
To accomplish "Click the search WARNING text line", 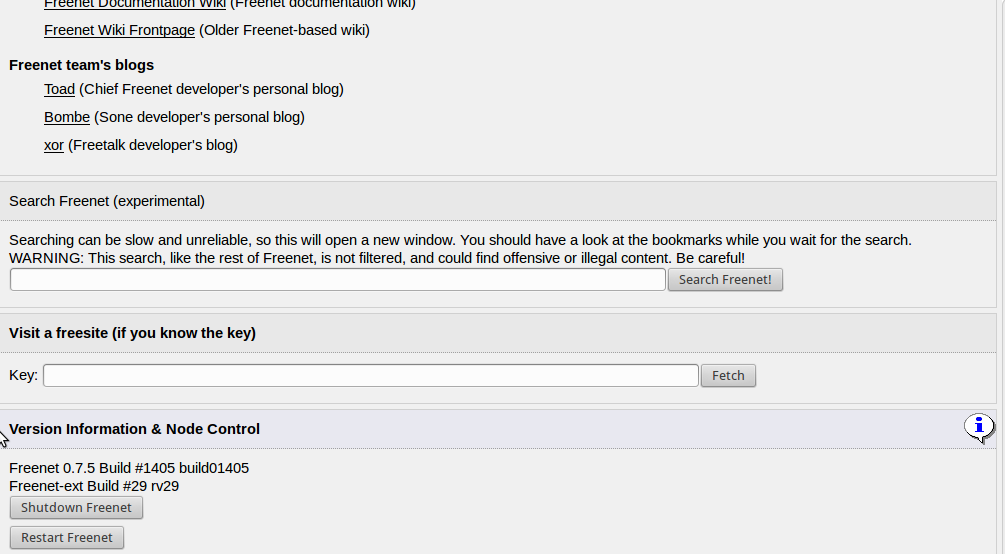I will (x=376, y=258).
